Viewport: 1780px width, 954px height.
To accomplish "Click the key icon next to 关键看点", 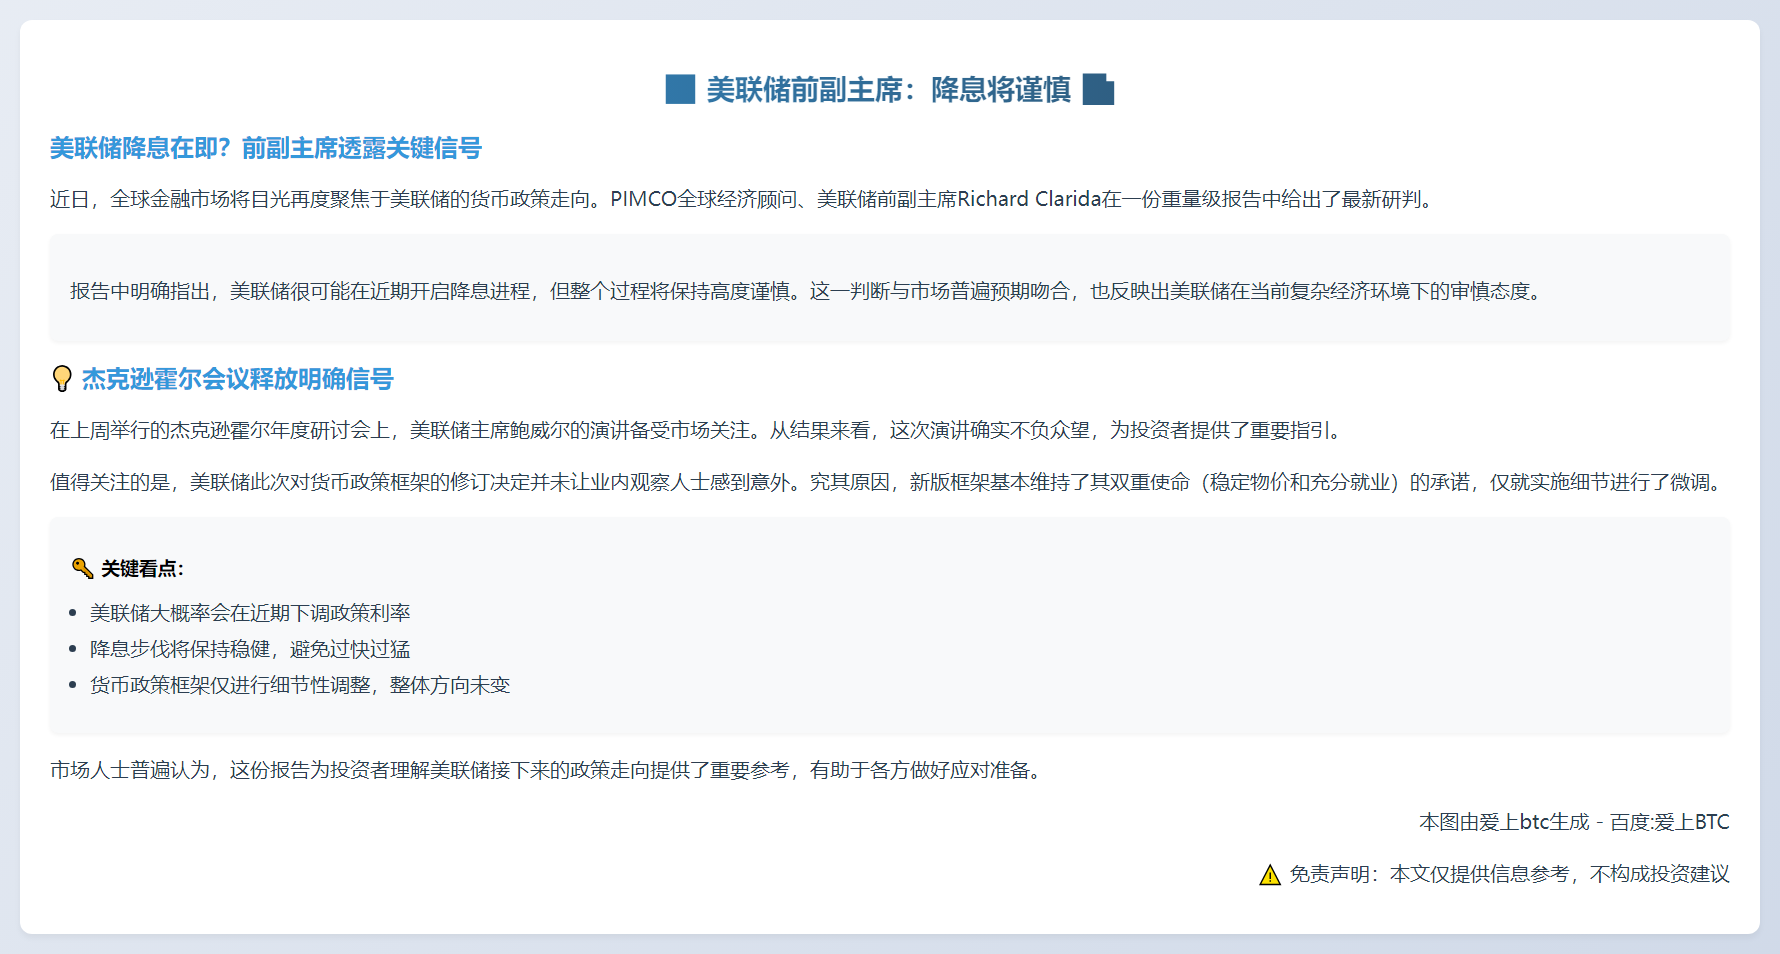I will (x=82, y=568).
